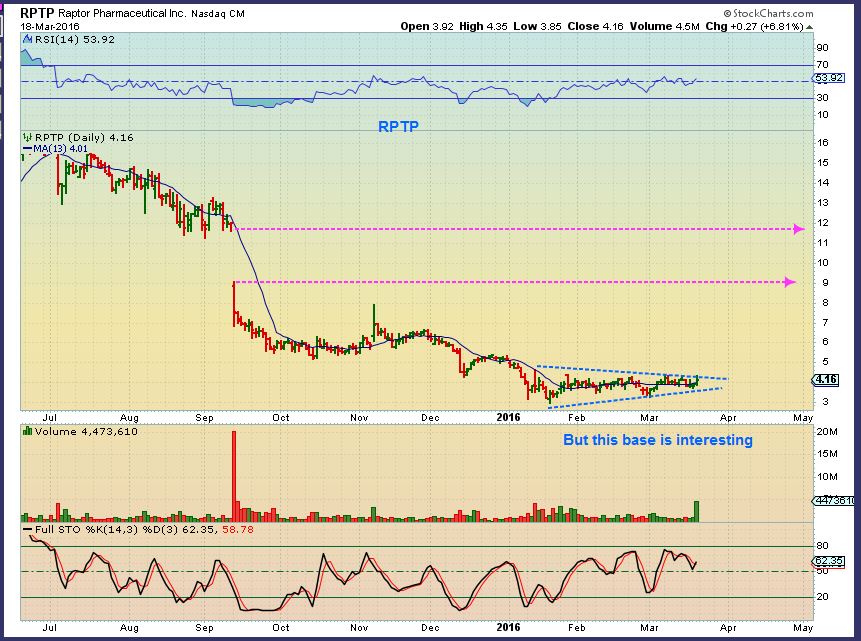Click 2016 on the price panel date axis

tap(508, 417)
